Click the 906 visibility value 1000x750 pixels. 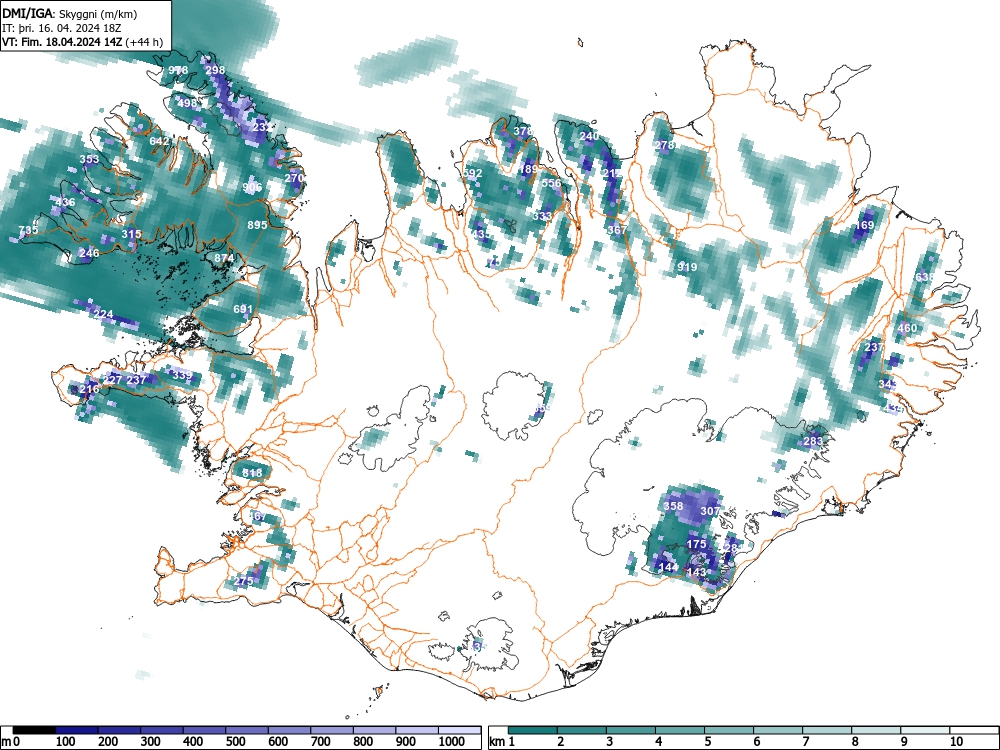pos(253,187)
